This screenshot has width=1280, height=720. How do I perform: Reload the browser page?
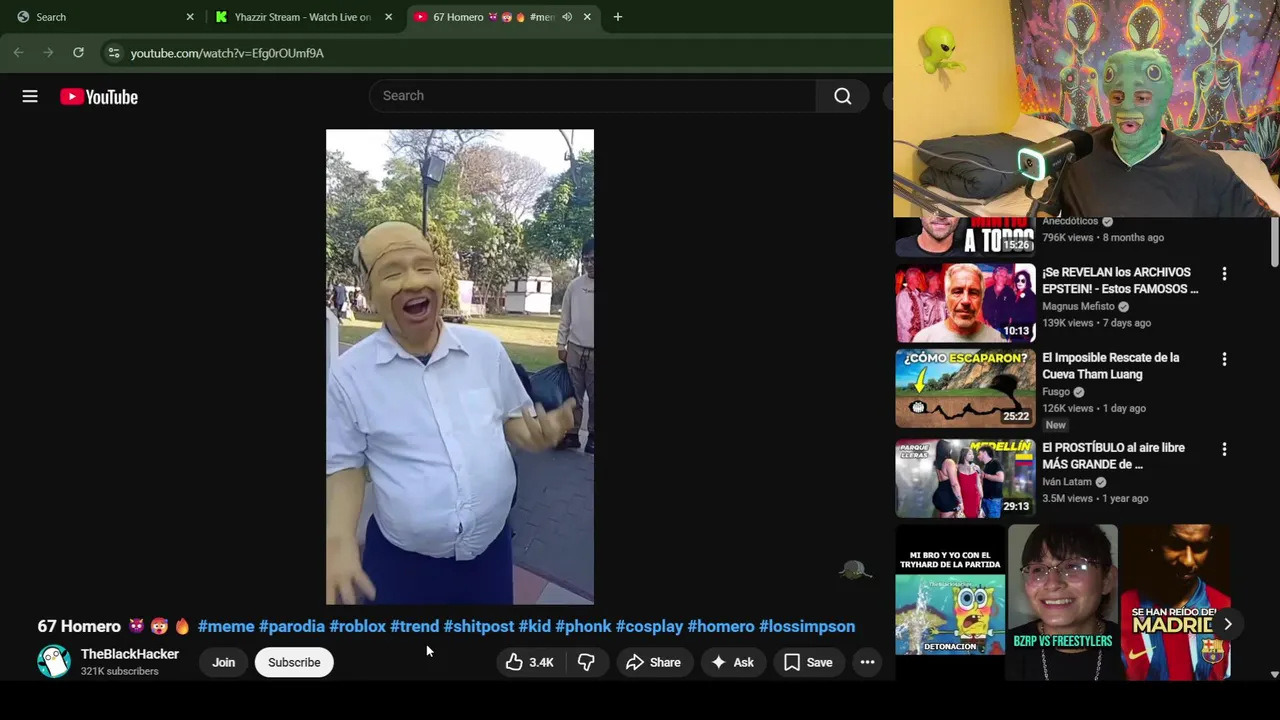[x=78, y=52]
